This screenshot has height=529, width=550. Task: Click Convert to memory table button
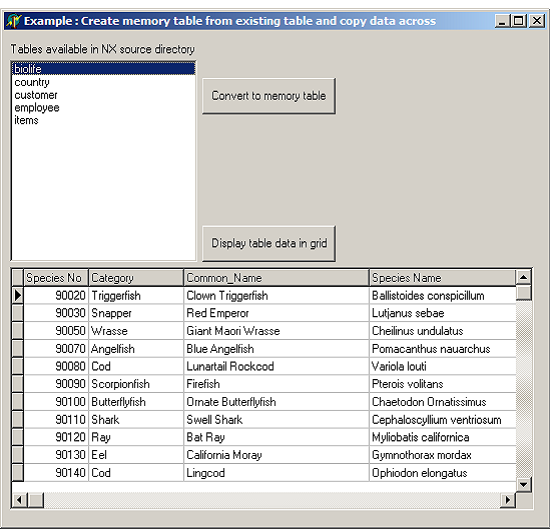(269, 96)
